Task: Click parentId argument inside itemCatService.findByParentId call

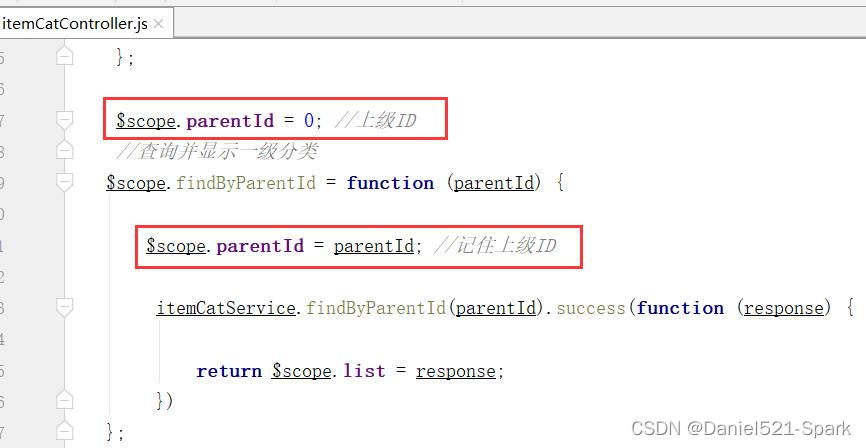Action: point(495,308)
